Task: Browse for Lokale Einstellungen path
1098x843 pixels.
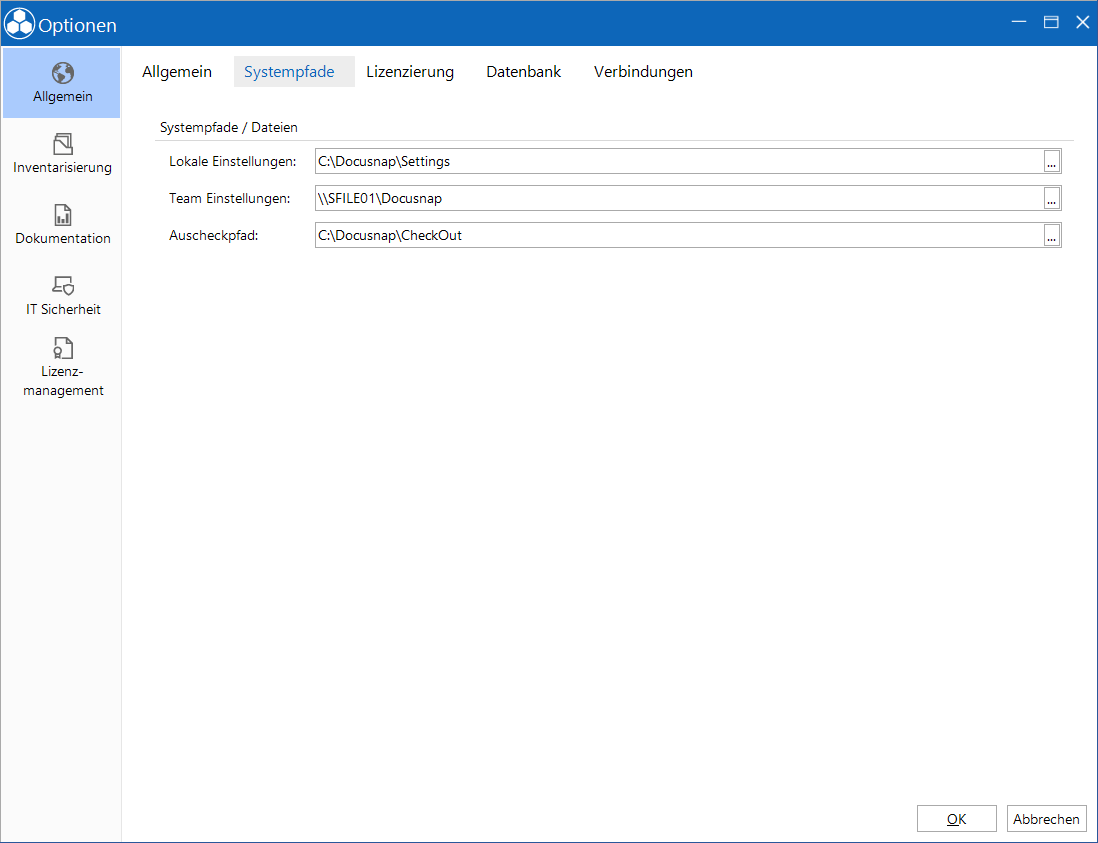Action: (x=1051, y=161)
